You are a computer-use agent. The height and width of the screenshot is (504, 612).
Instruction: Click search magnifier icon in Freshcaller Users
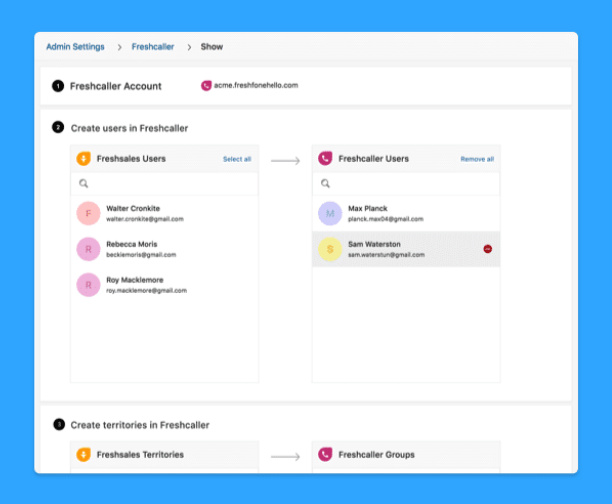tap(325, 183)
